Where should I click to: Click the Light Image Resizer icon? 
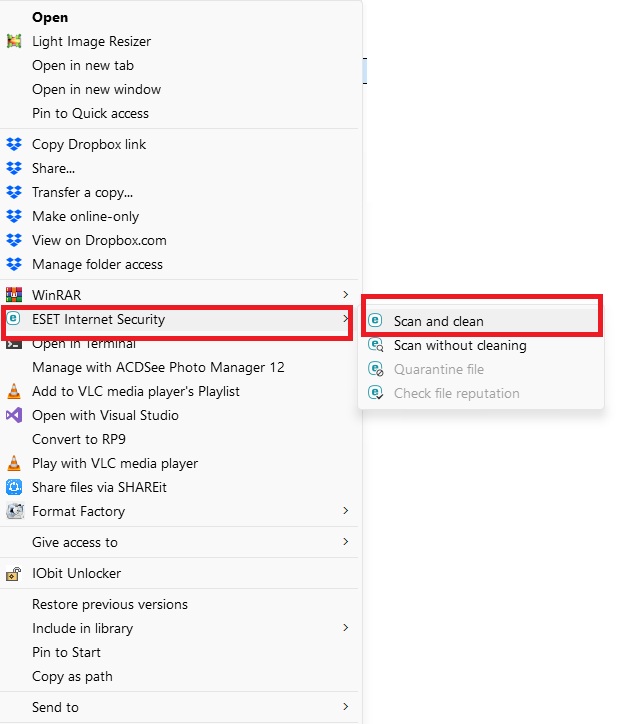pos(14,41)
